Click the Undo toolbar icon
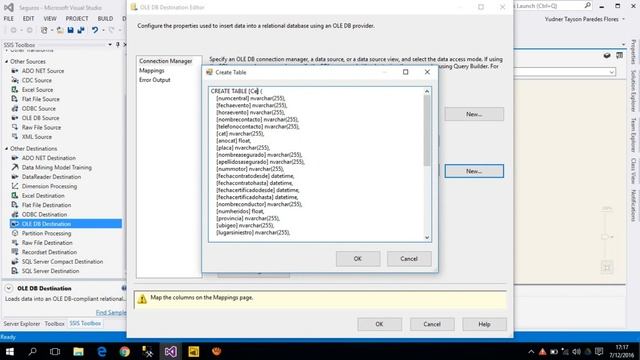Viewport: 640px width, 360px height. click(x=95, y=30)
